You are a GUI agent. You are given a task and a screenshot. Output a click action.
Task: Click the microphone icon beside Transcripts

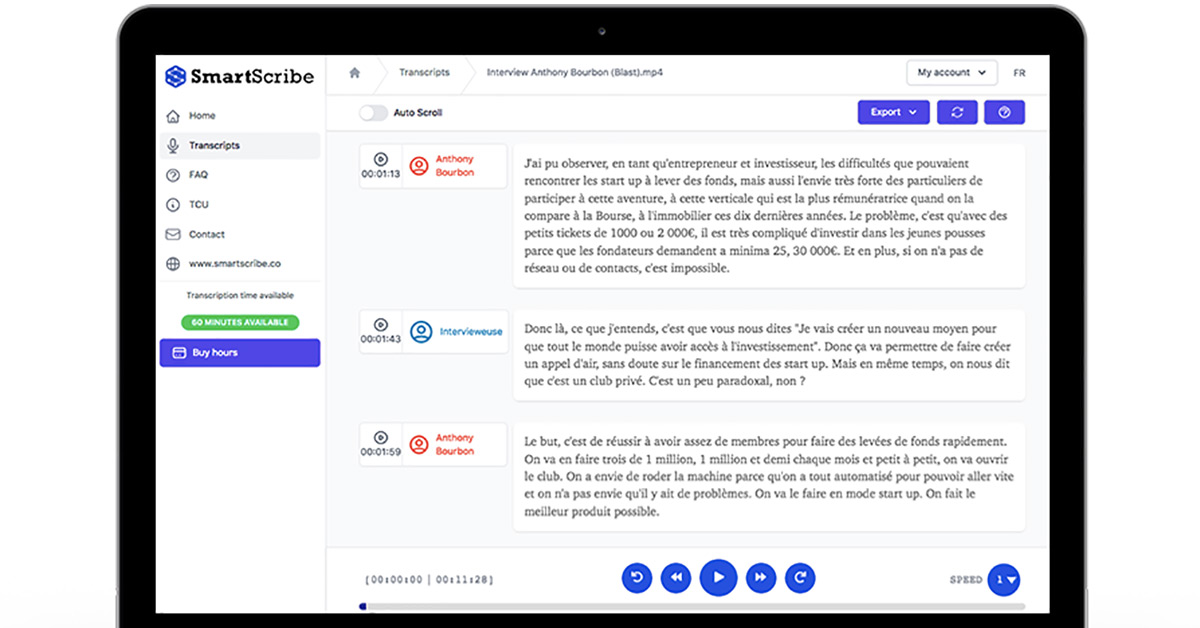tap(173, 146)
